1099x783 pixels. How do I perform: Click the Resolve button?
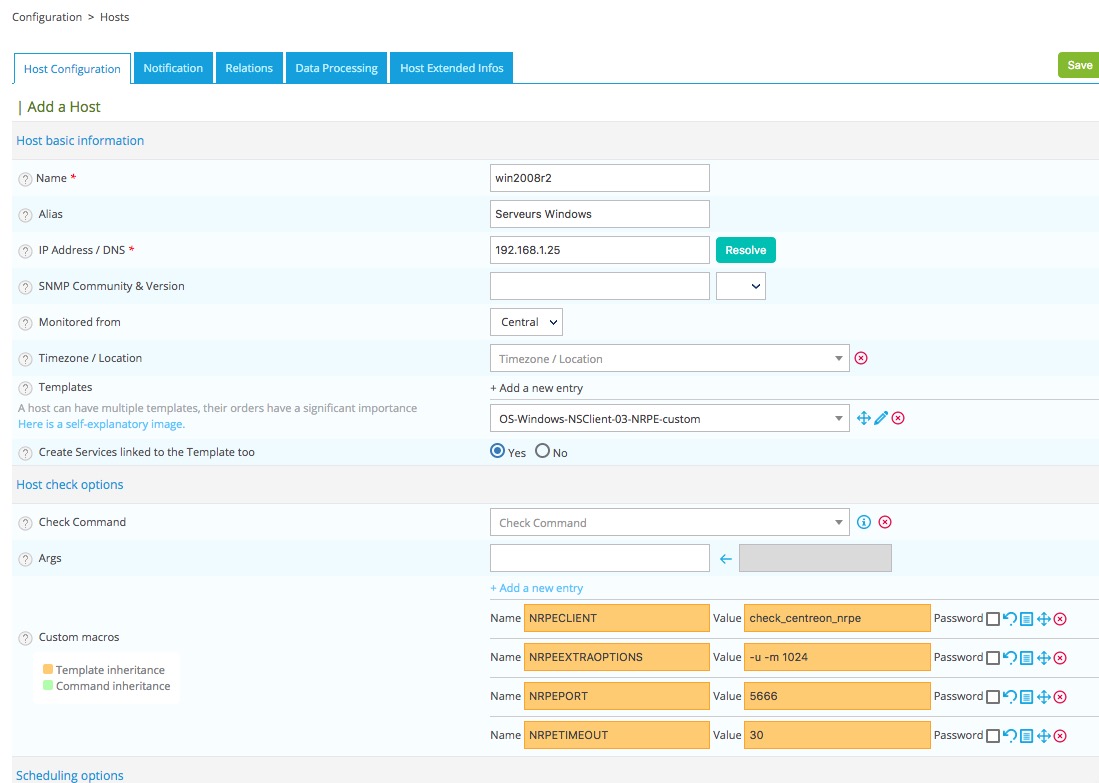pos(745,250)
